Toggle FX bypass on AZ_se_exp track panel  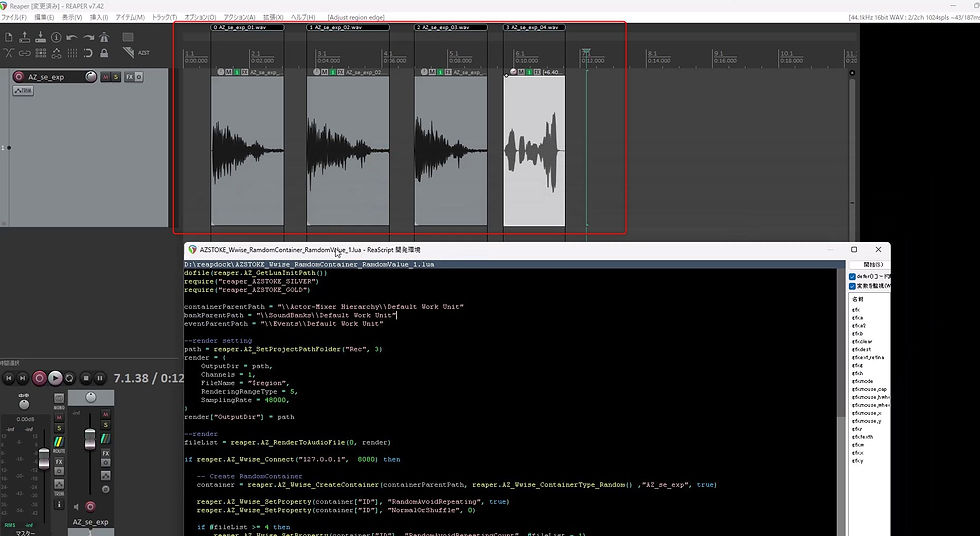139,77
